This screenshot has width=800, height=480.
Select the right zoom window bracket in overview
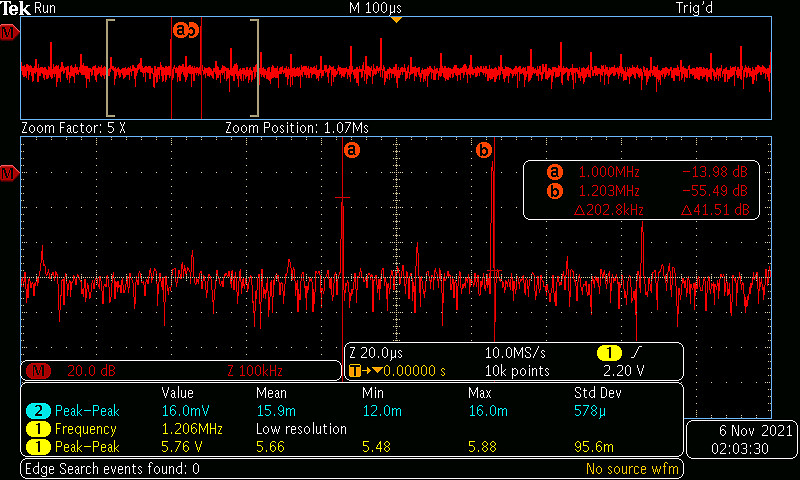(255, 68)
